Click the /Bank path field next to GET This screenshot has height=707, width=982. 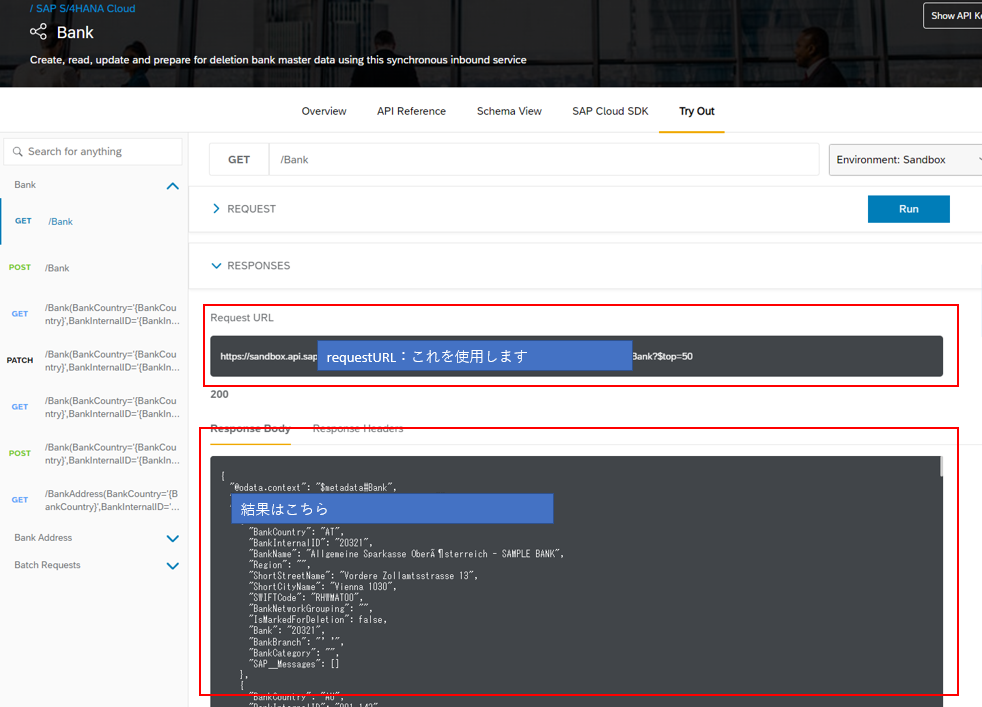tap(544, 160)
